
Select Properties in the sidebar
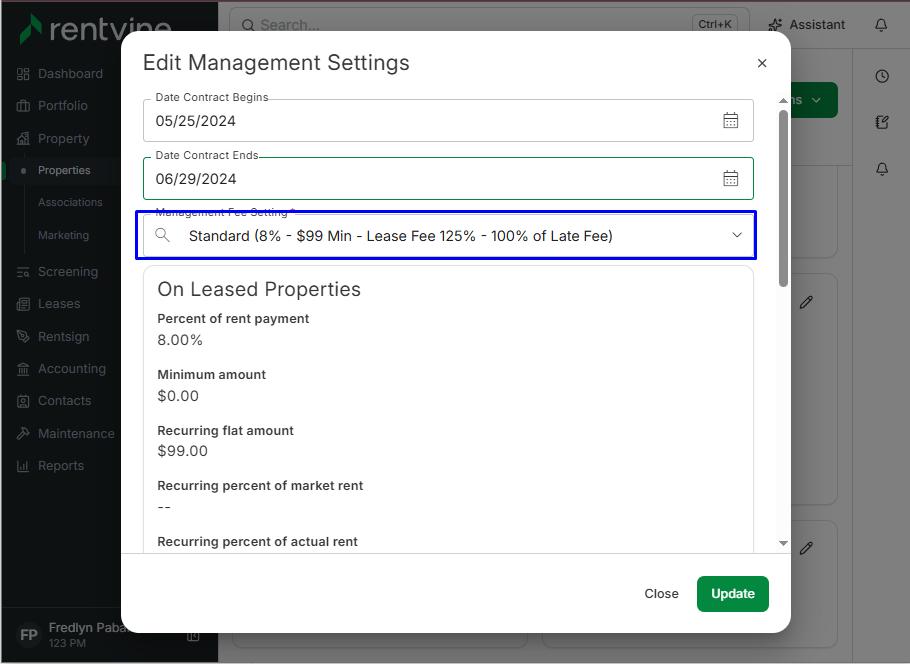(x=64, y=171)
